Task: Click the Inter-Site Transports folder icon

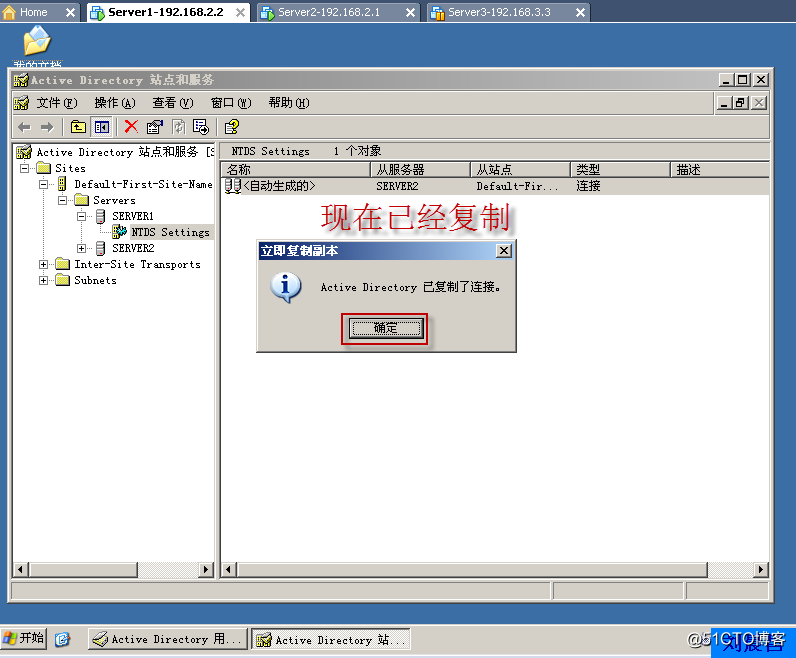Action: [62, 264]
